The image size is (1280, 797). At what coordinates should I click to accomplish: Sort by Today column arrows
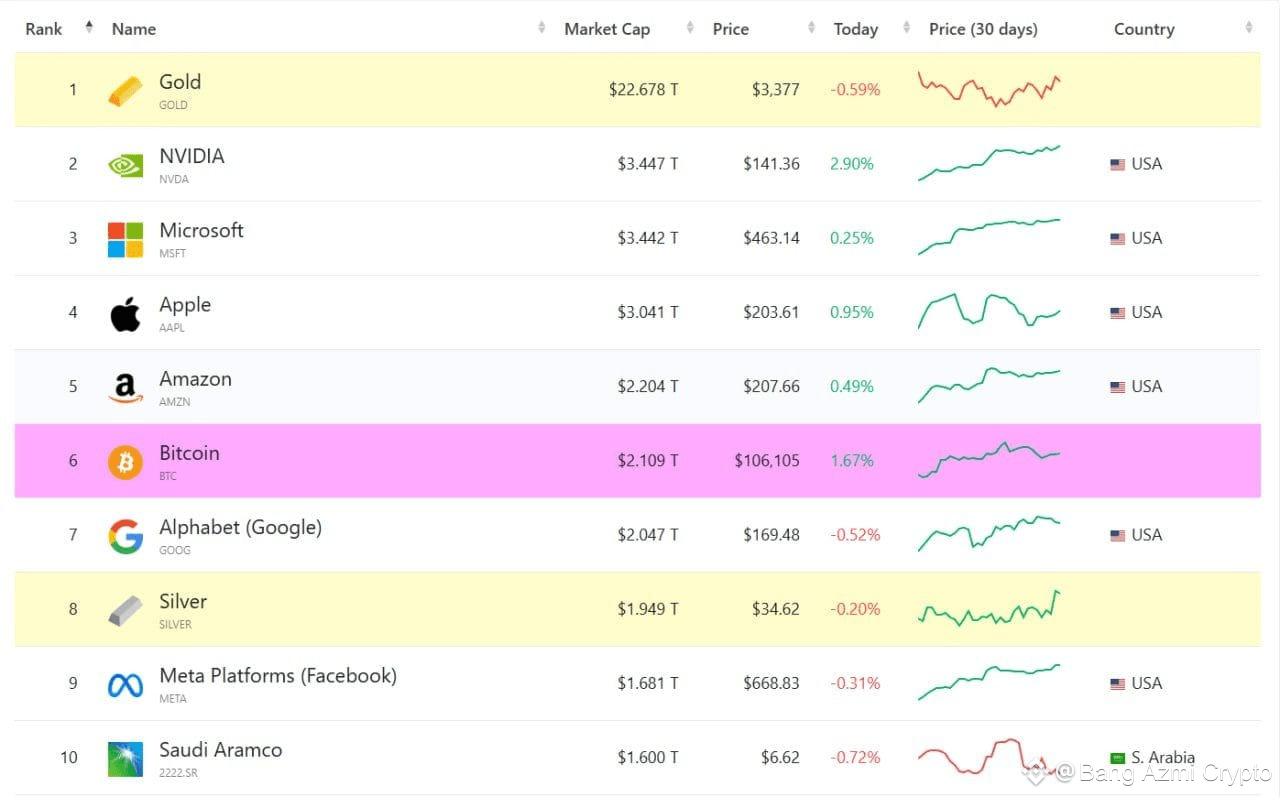[x=907, y=28]
